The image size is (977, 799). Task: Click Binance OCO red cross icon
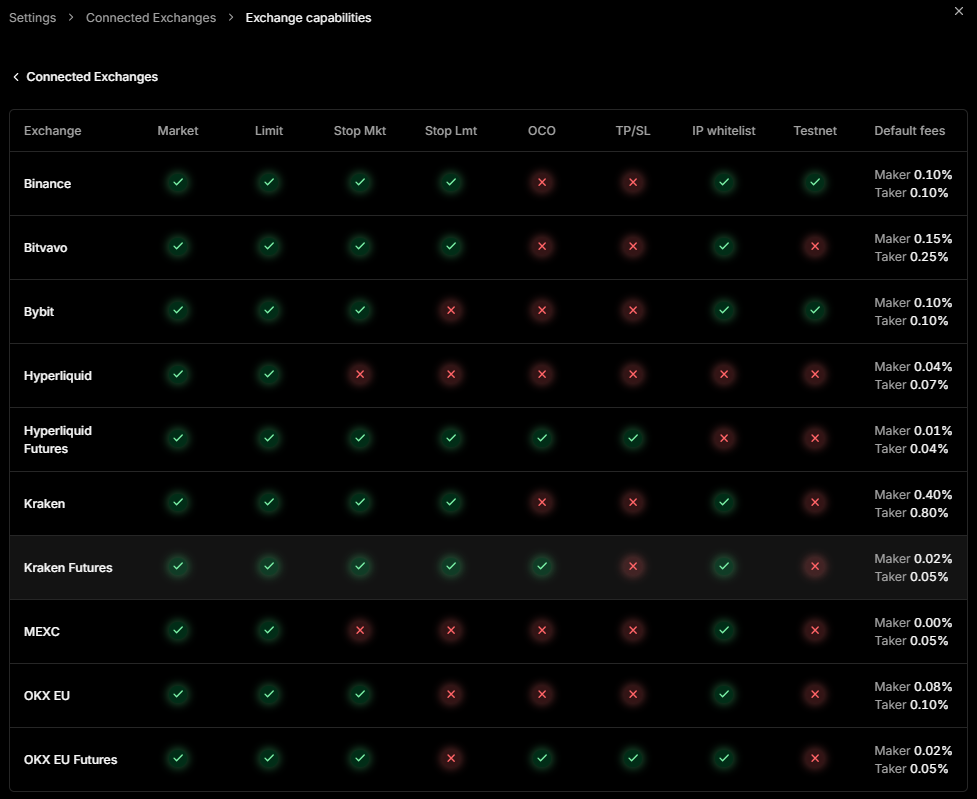[542, 183]
